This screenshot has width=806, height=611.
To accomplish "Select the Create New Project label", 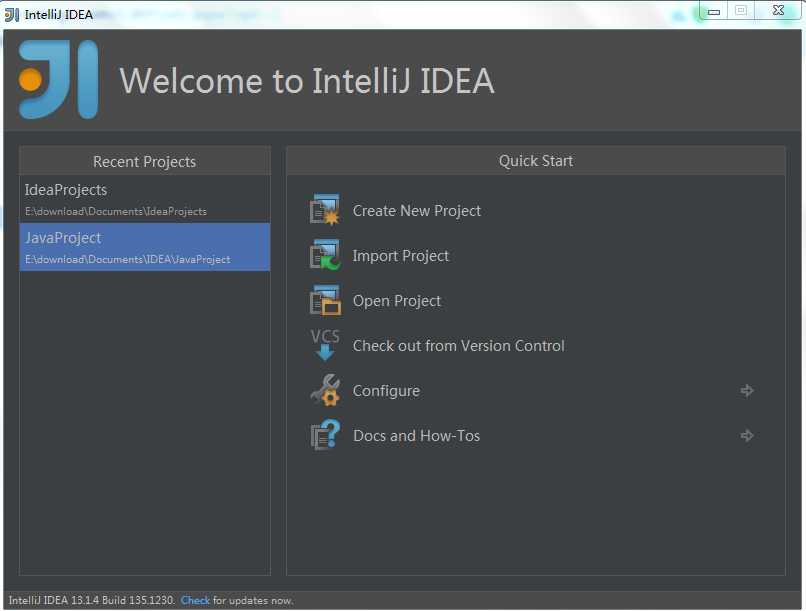I will (416, 211).
